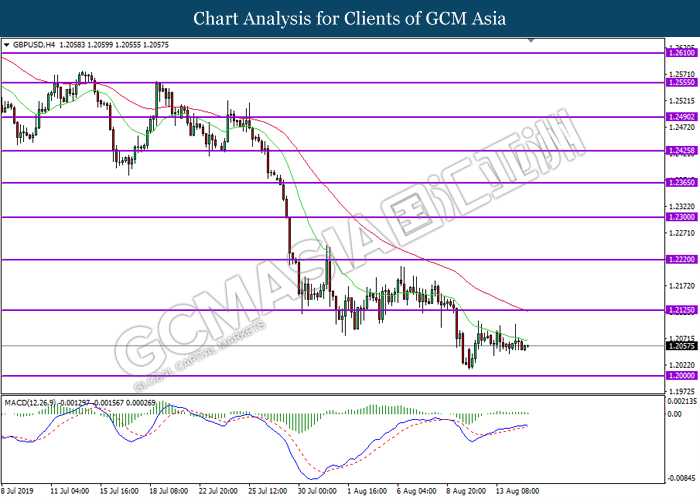Select the 1.24258 price level label
This screenshot has height=500, width=700.
pyautogui.click(x=681, y=151)
